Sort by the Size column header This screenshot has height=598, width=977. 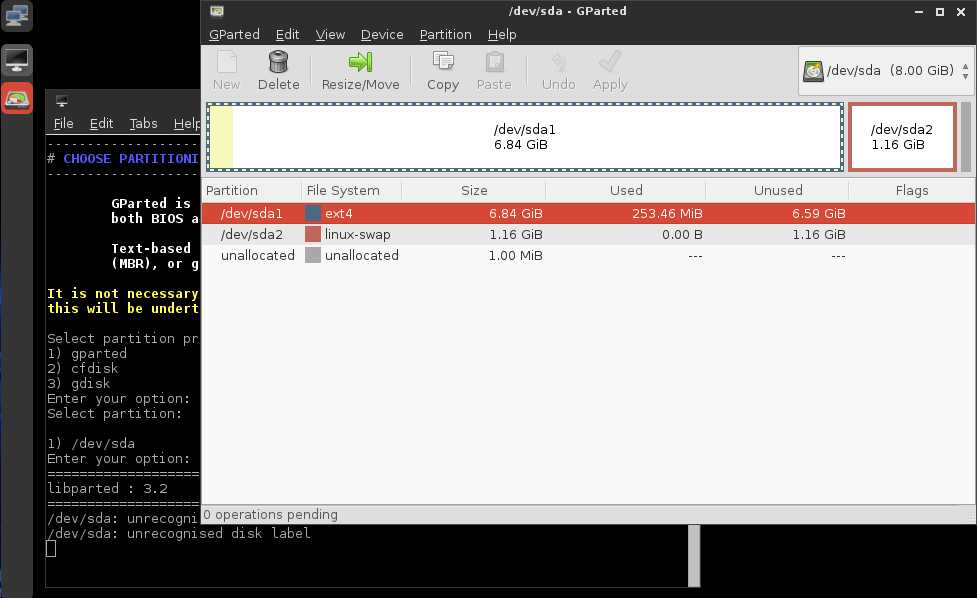[x=474, y=190]
